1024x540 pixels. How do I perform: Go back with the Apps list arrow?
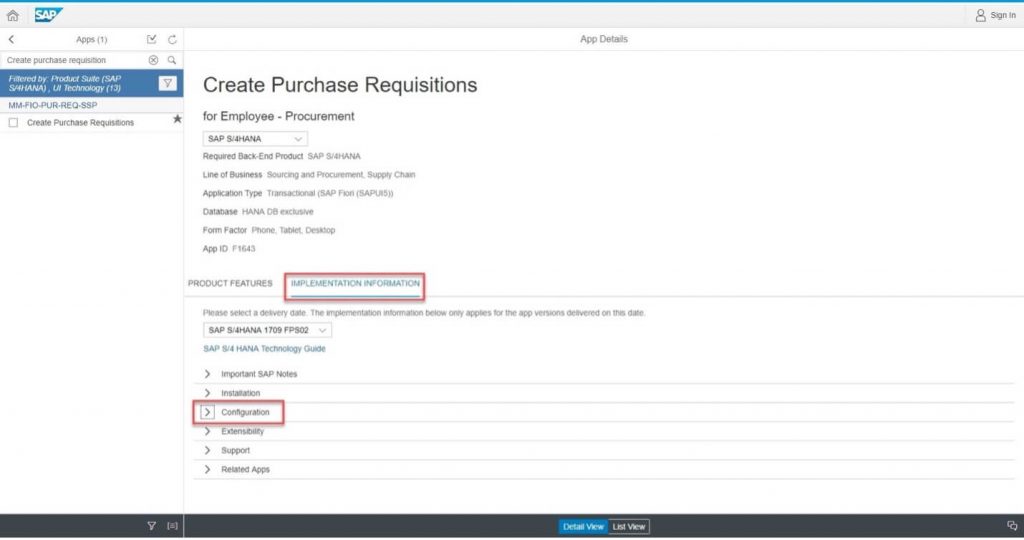(x=11, y=39)
